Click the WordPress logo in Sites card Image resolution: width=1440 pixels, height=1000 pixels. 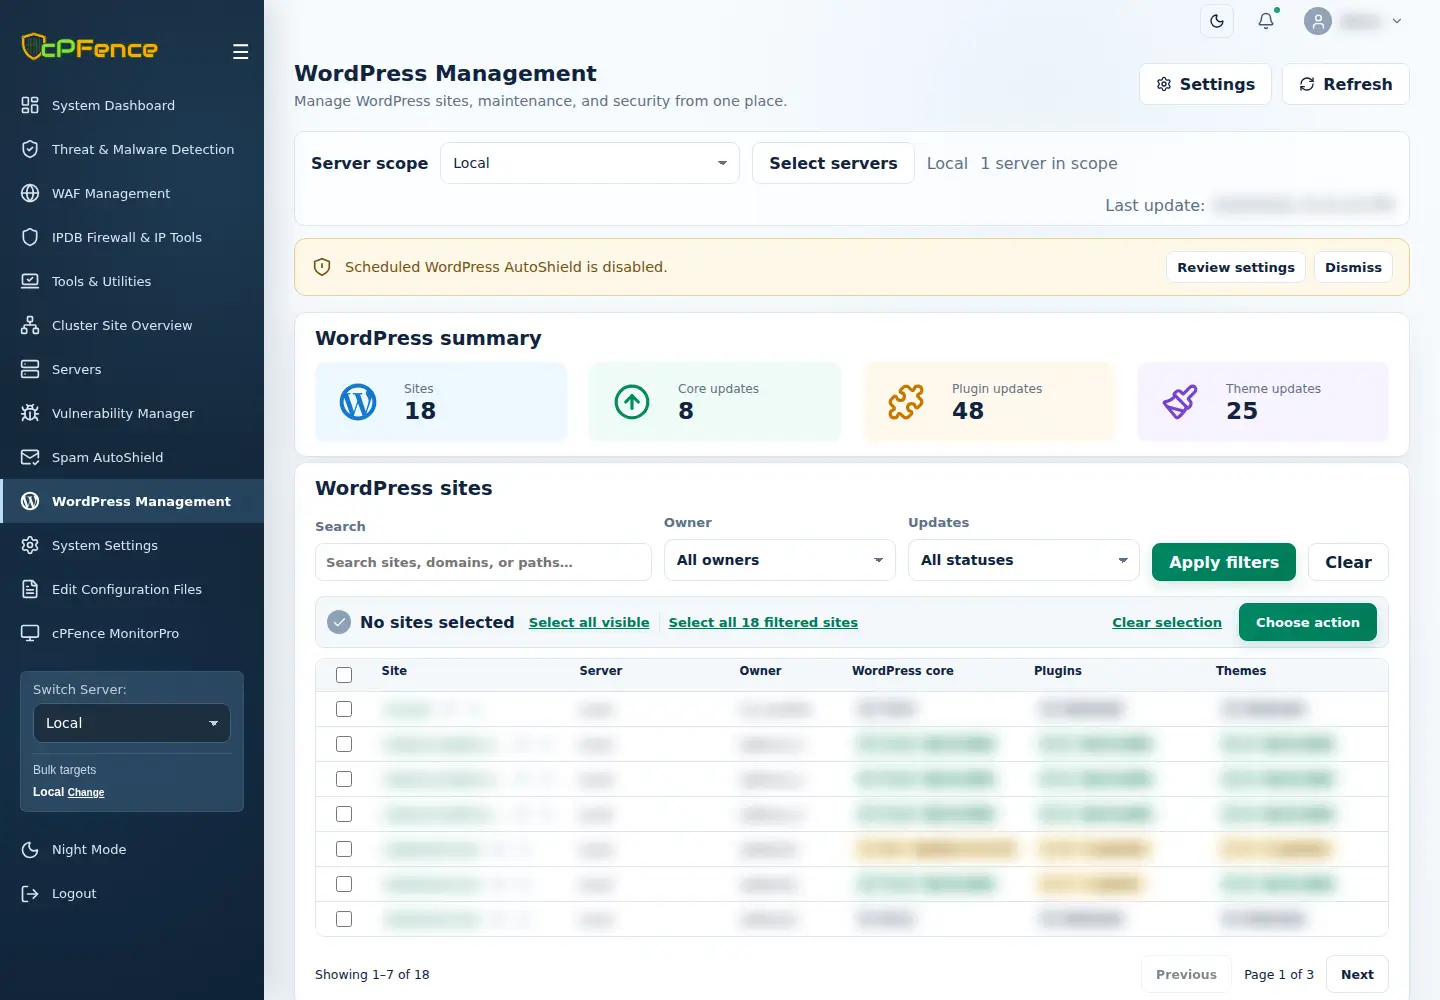[x=358, y=402]
